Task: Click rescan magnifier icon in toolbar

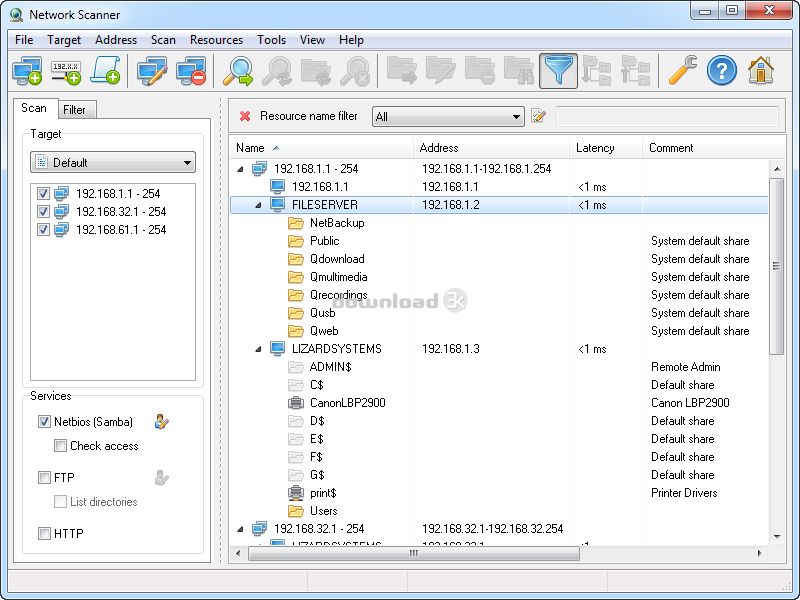Action: 277,71
